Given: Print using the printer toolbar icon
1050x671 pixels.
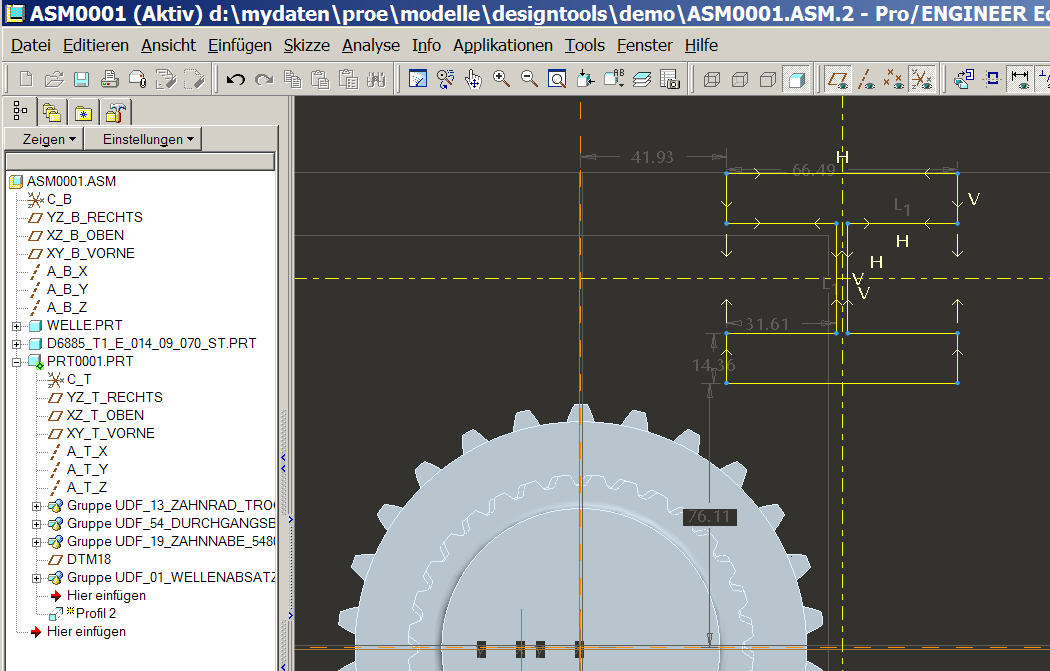Looking at the screenshot, I should [110, 80].
